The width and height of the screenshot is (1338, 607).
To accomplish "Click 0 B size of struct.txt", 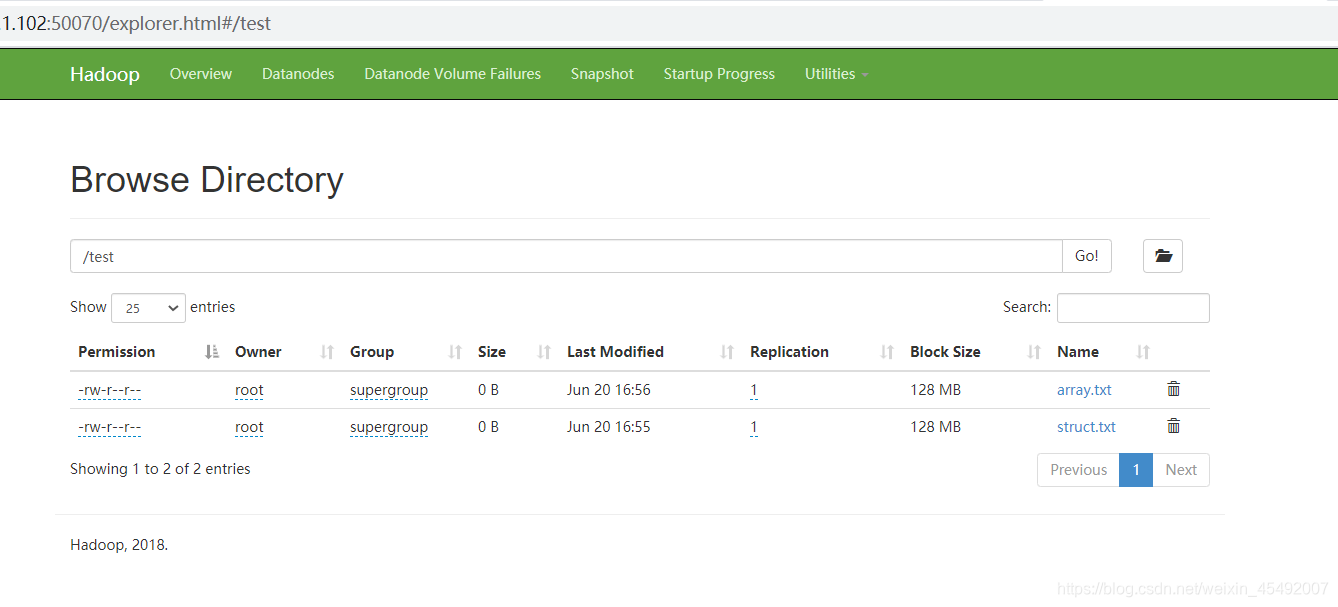I will (488, 427).
